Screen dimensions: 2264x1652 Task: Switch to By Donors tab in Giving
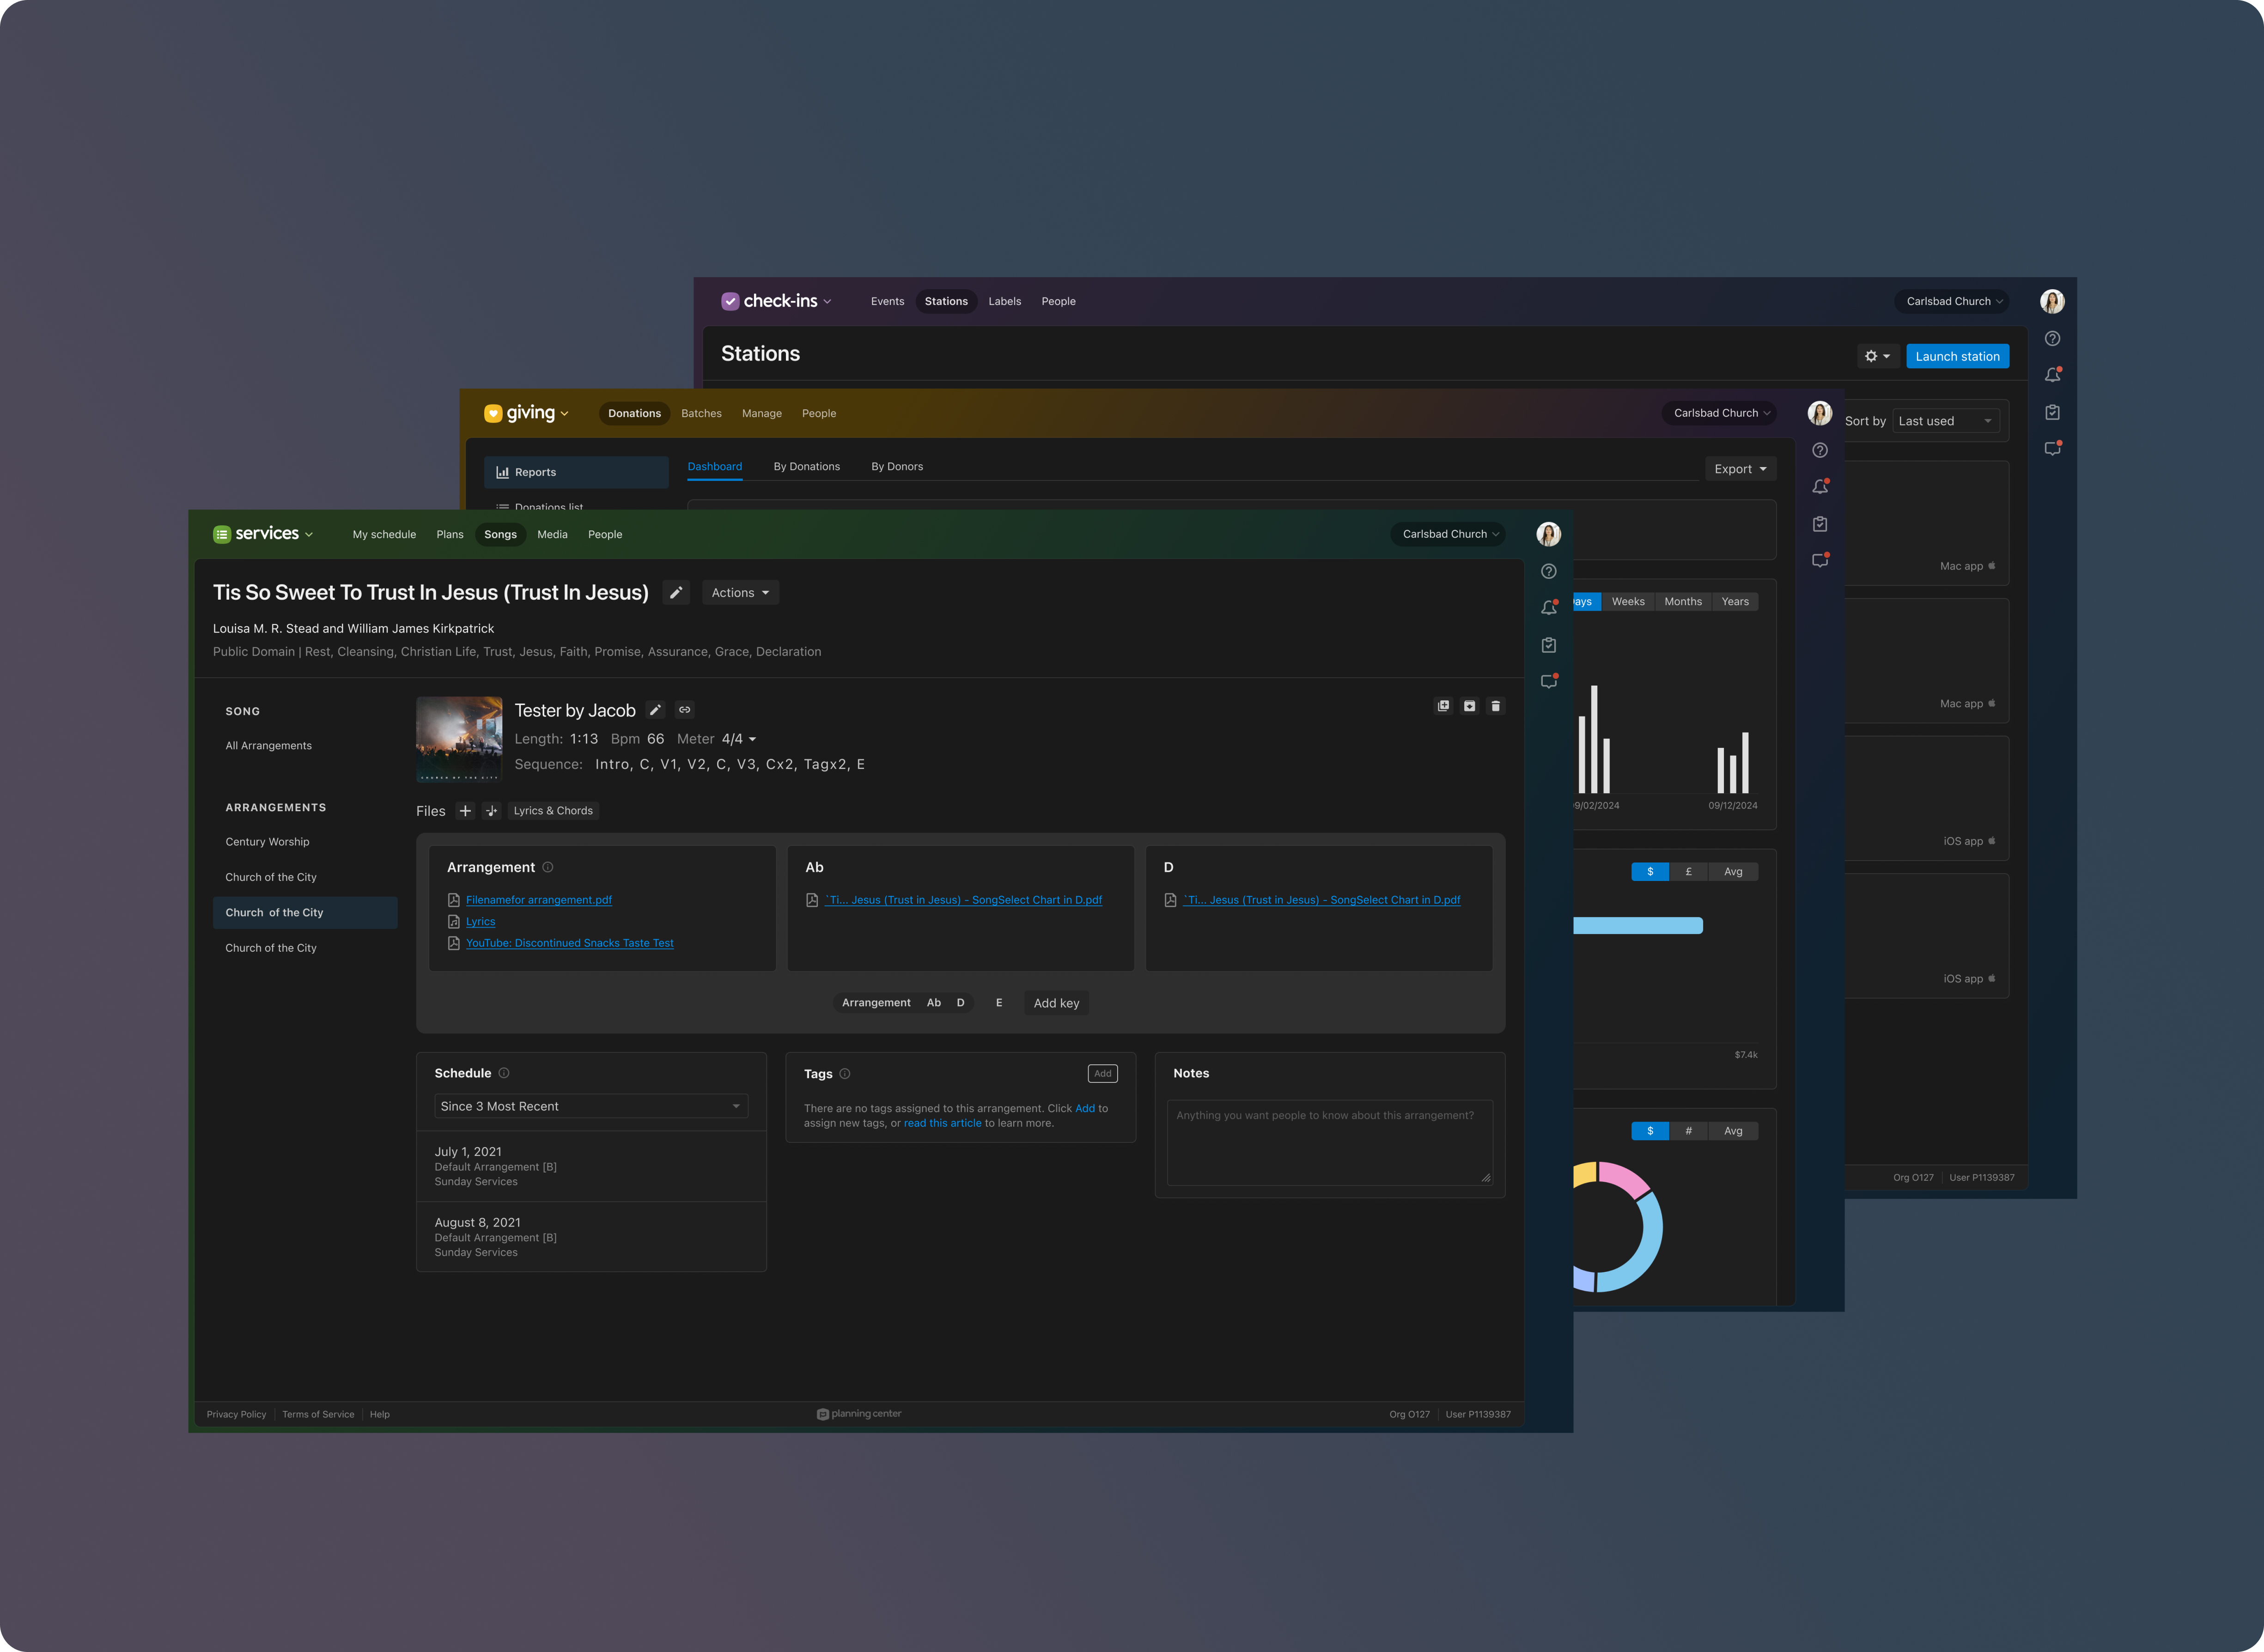(896, 467)
